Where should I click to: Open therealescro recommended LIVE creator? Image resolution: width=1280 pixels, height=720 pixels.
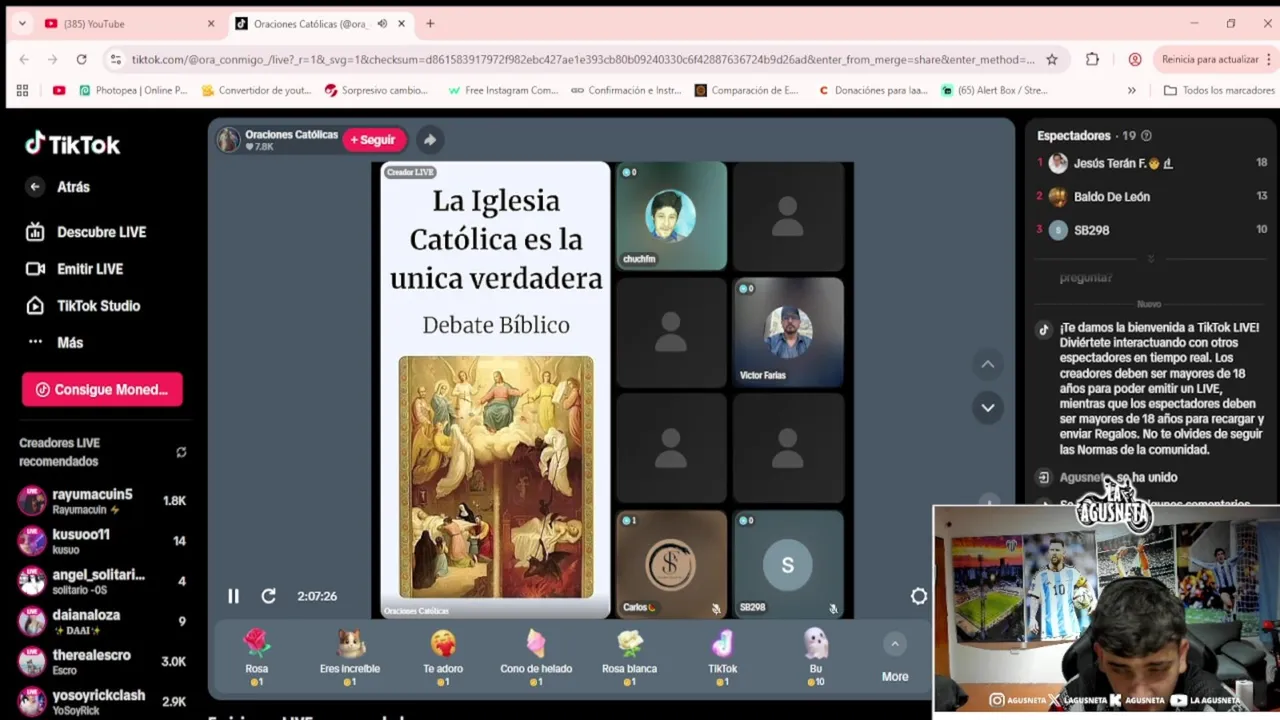point(102,661)
